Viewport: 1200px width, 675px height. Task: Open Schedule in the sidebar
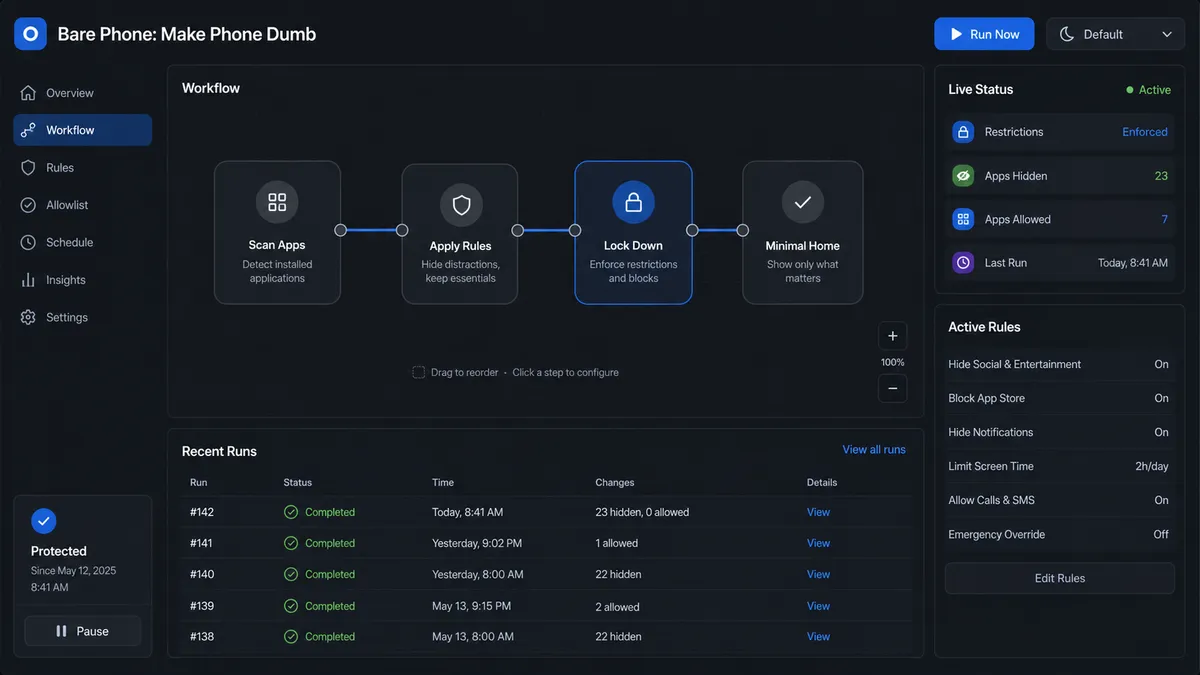(x=83, y=242)
